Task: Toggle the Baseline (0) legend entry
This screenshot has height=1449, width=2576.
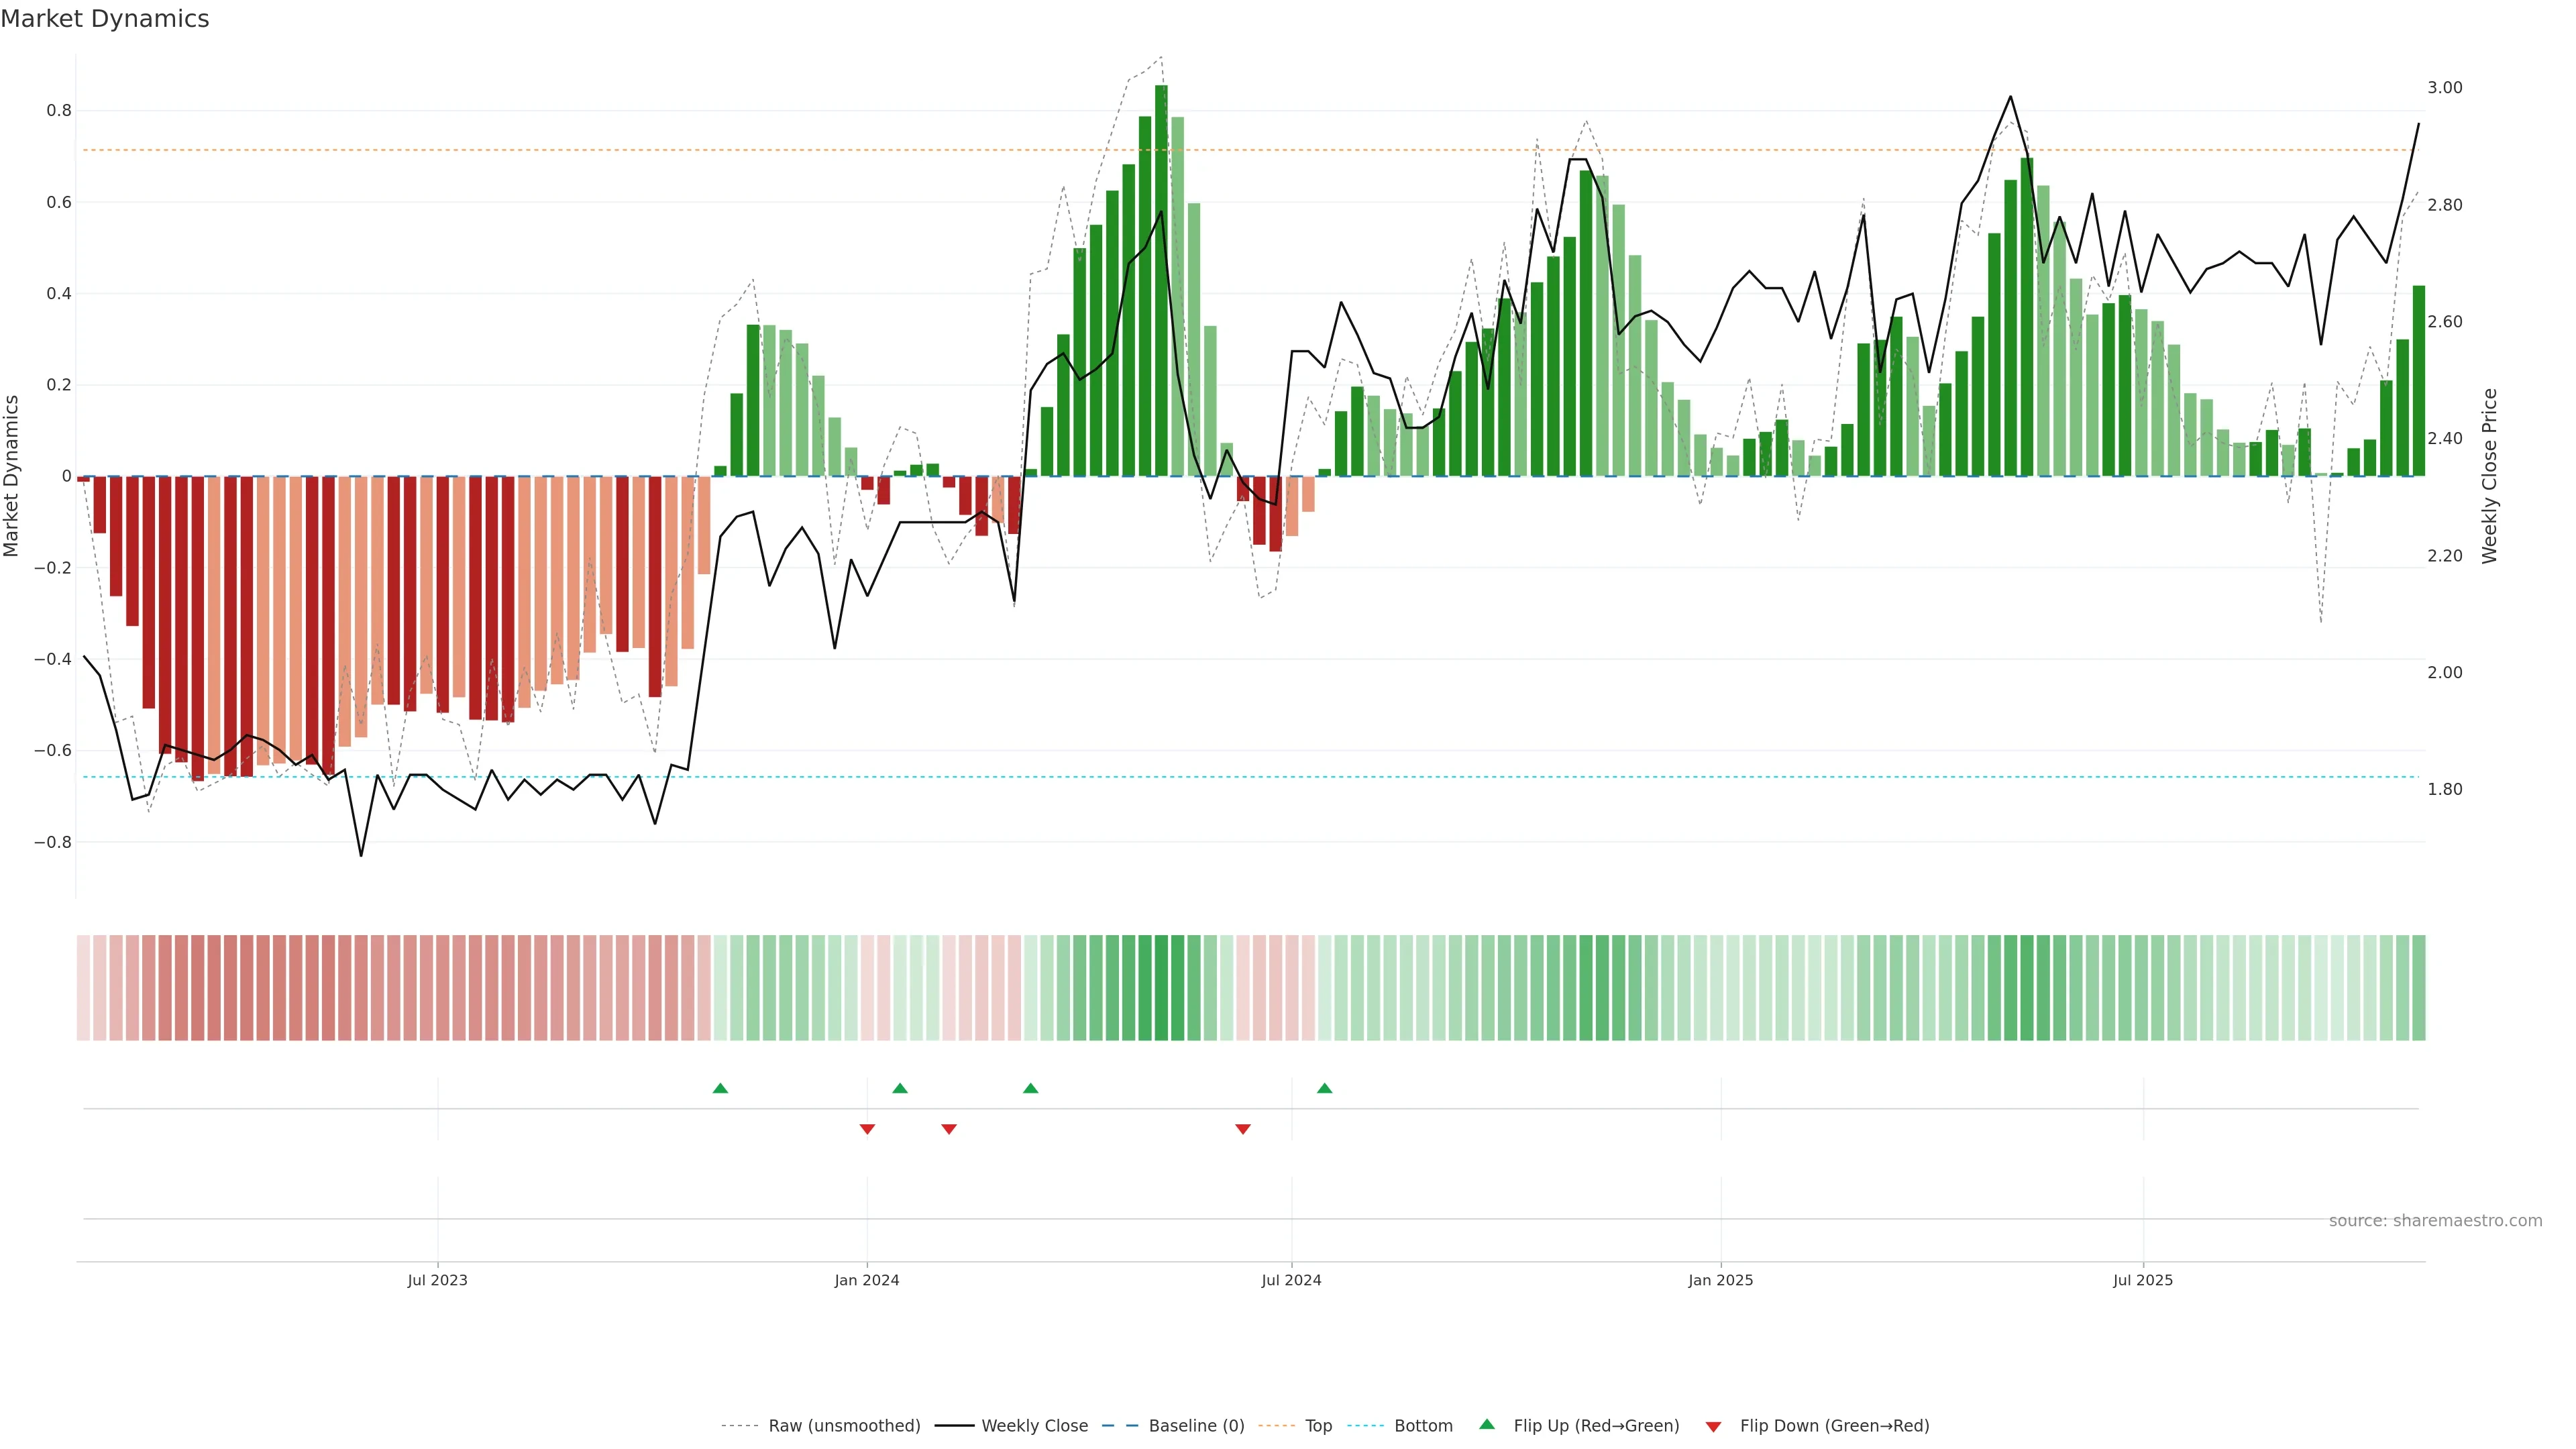Action: click(1196, 1426)
